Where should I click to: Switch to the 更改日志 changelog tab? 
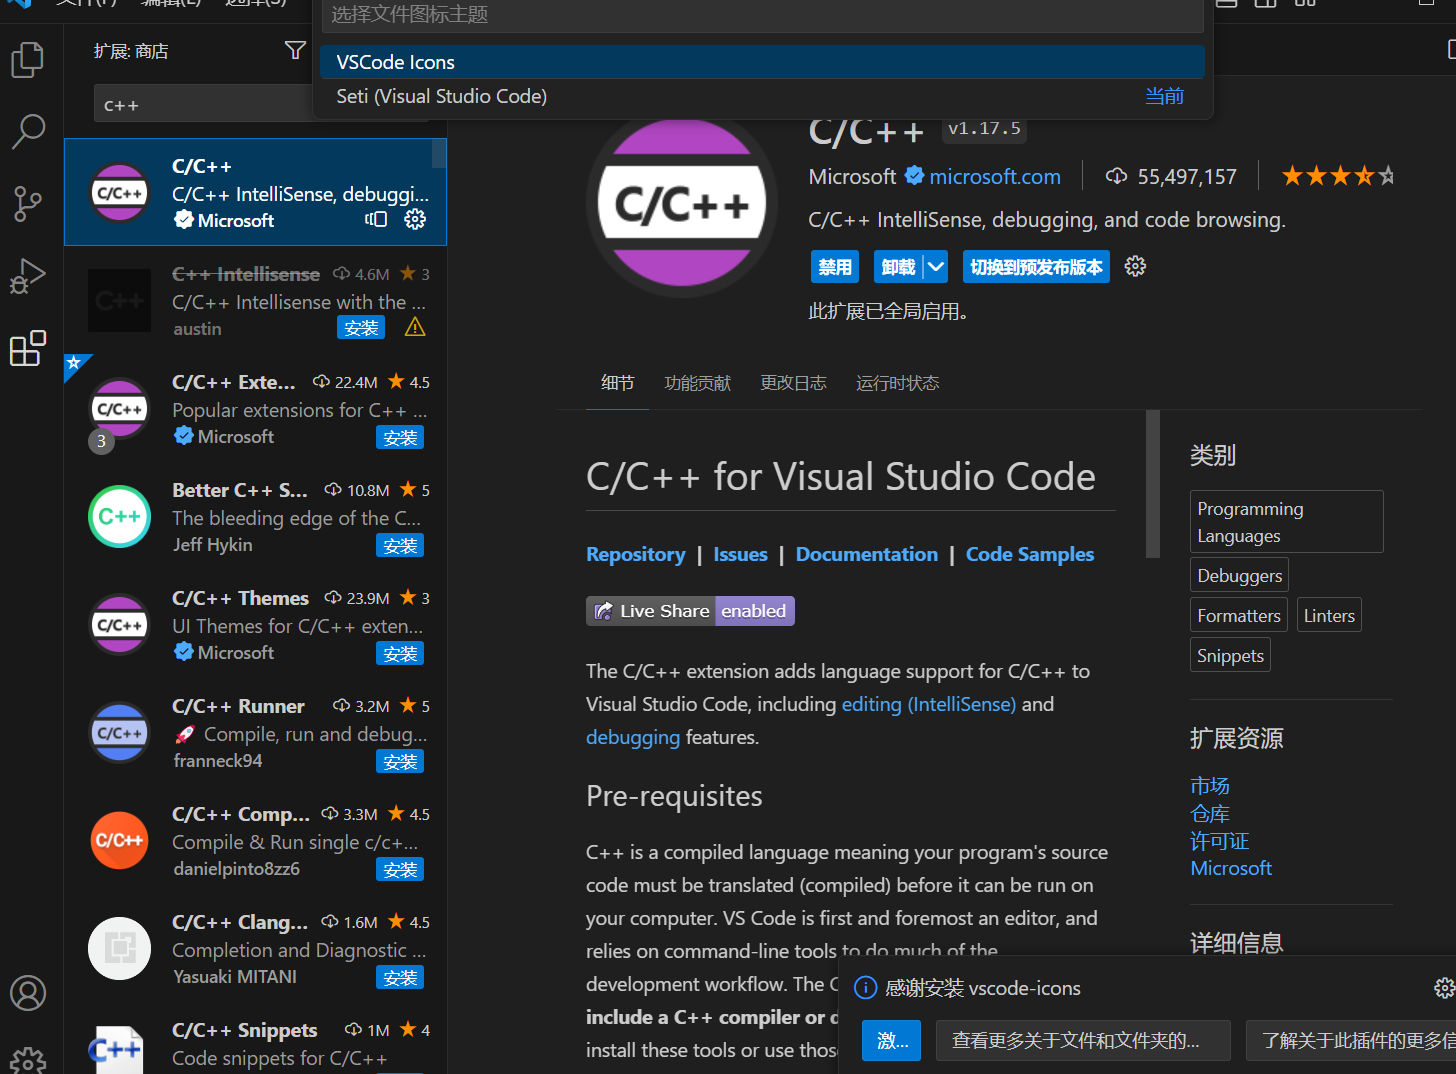[x=793, y=383]
